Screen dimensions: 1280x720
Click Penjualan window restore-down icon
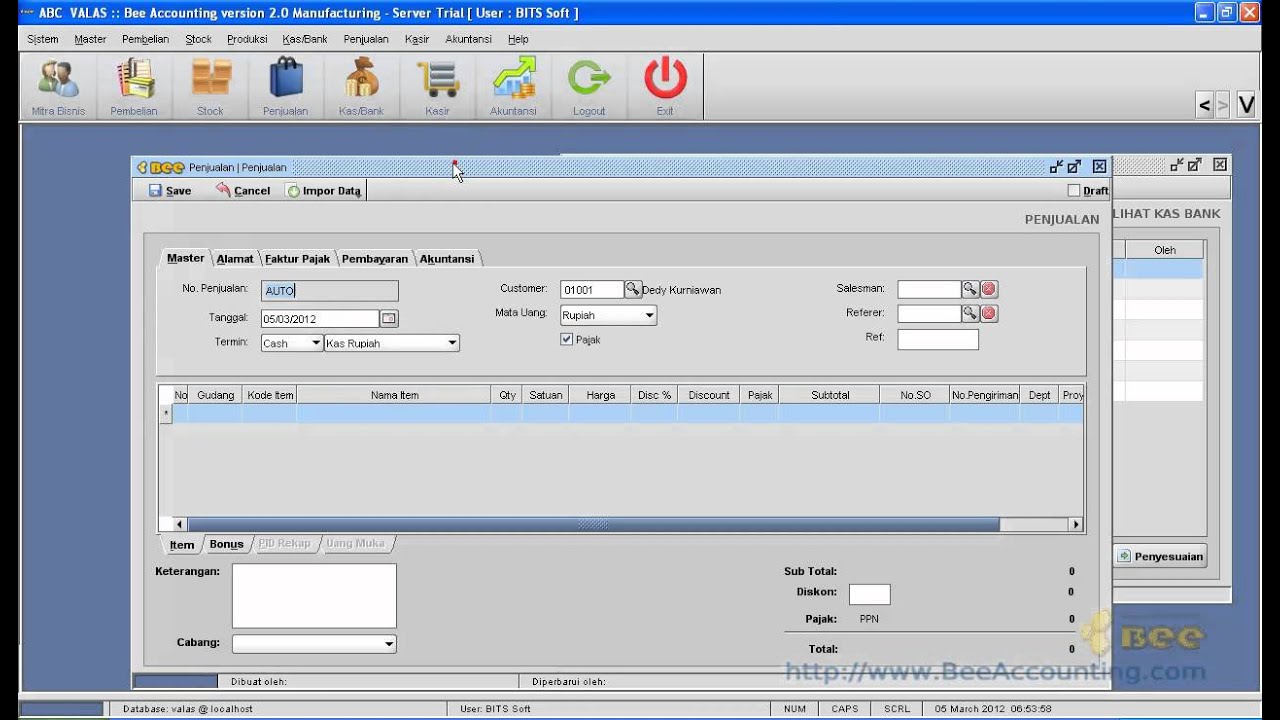(1056, 167)
